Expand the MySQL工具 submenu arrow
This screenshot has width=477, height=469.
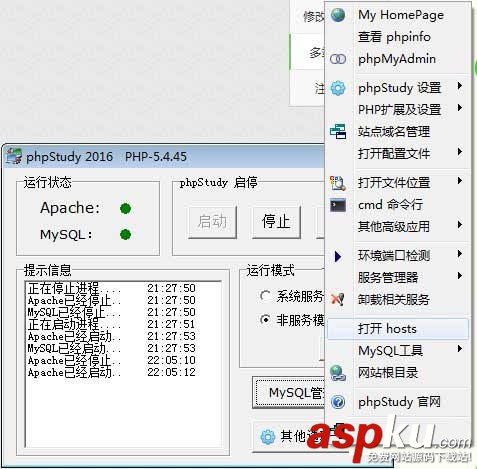pyautogui.click(x=460, y=349)
